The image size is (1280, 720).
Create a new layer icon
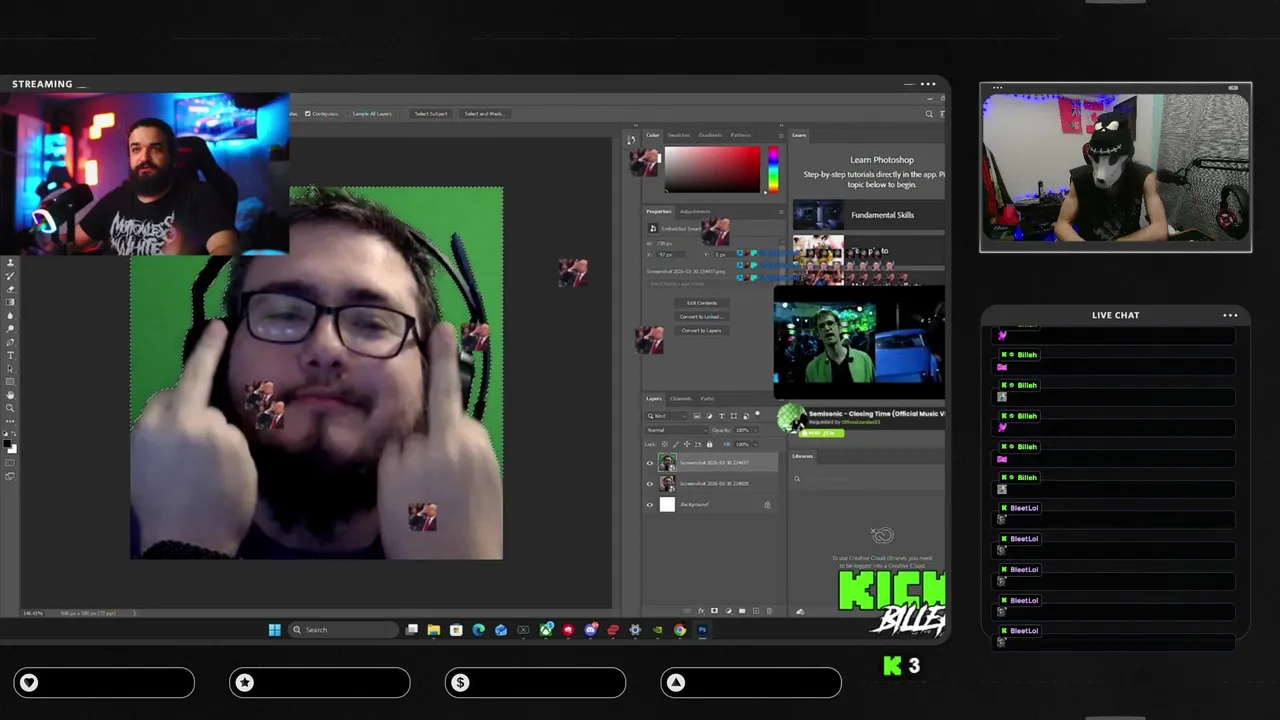[756, 611]
